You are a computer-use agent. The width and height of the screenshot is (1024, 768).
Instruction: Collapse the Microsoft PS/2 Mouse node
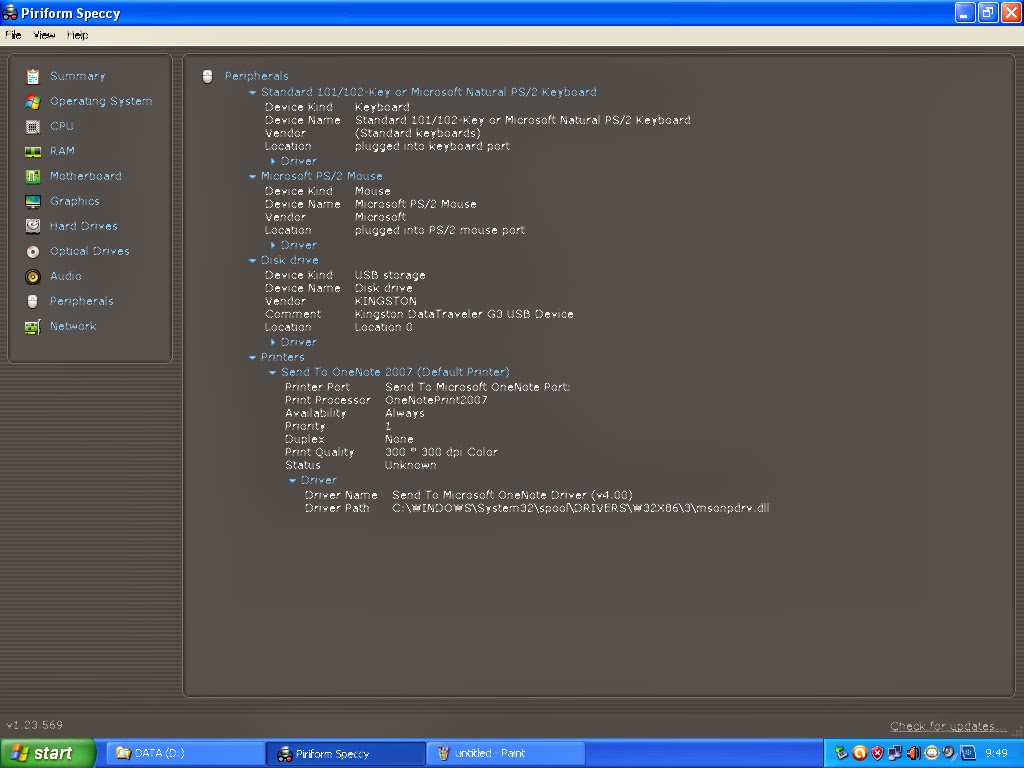coord(253,176)
